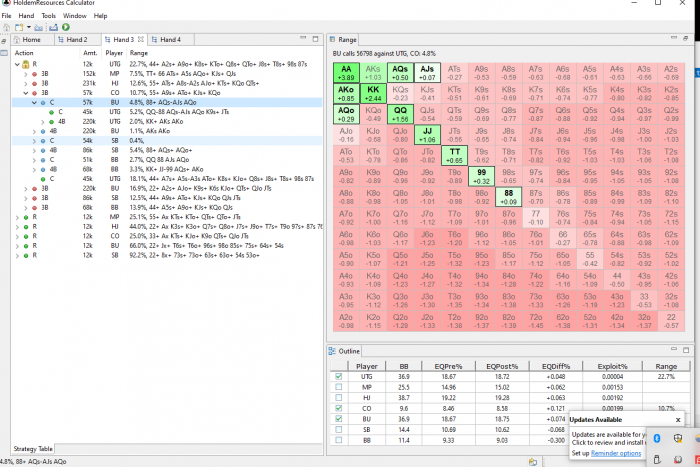The image size is (700, 467).
Task: Open the Window menu
Action: point(75,16)
